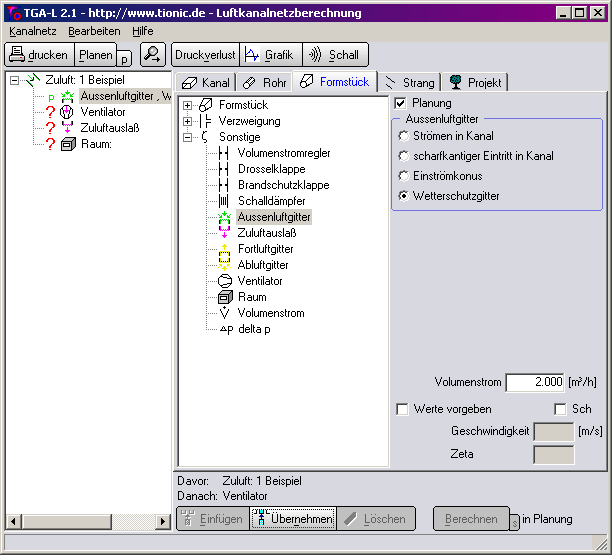Select the Einströmkonus radio option
Viewport: 612px width, 555px height.
click(403, 176)
